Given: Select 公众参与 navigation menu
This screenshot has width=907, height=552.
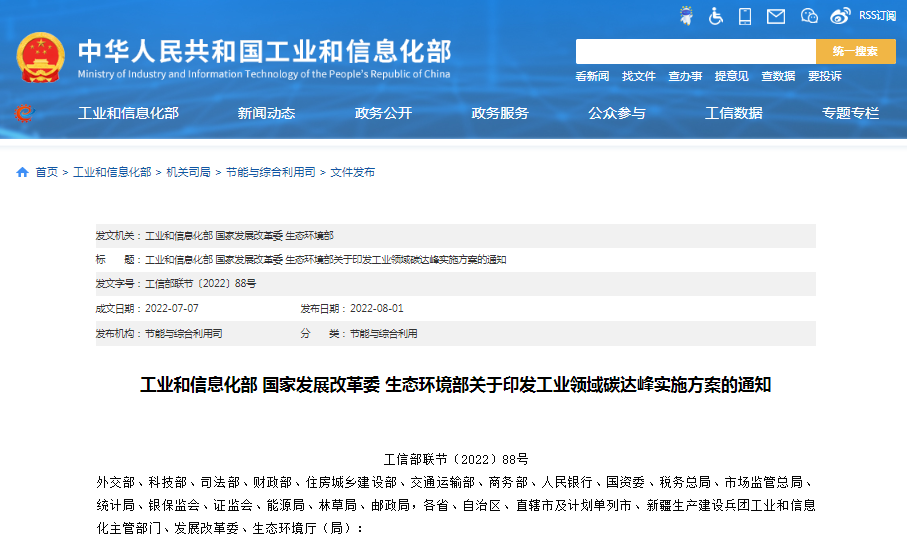Looking at the screenshot, I should (617, 113).
